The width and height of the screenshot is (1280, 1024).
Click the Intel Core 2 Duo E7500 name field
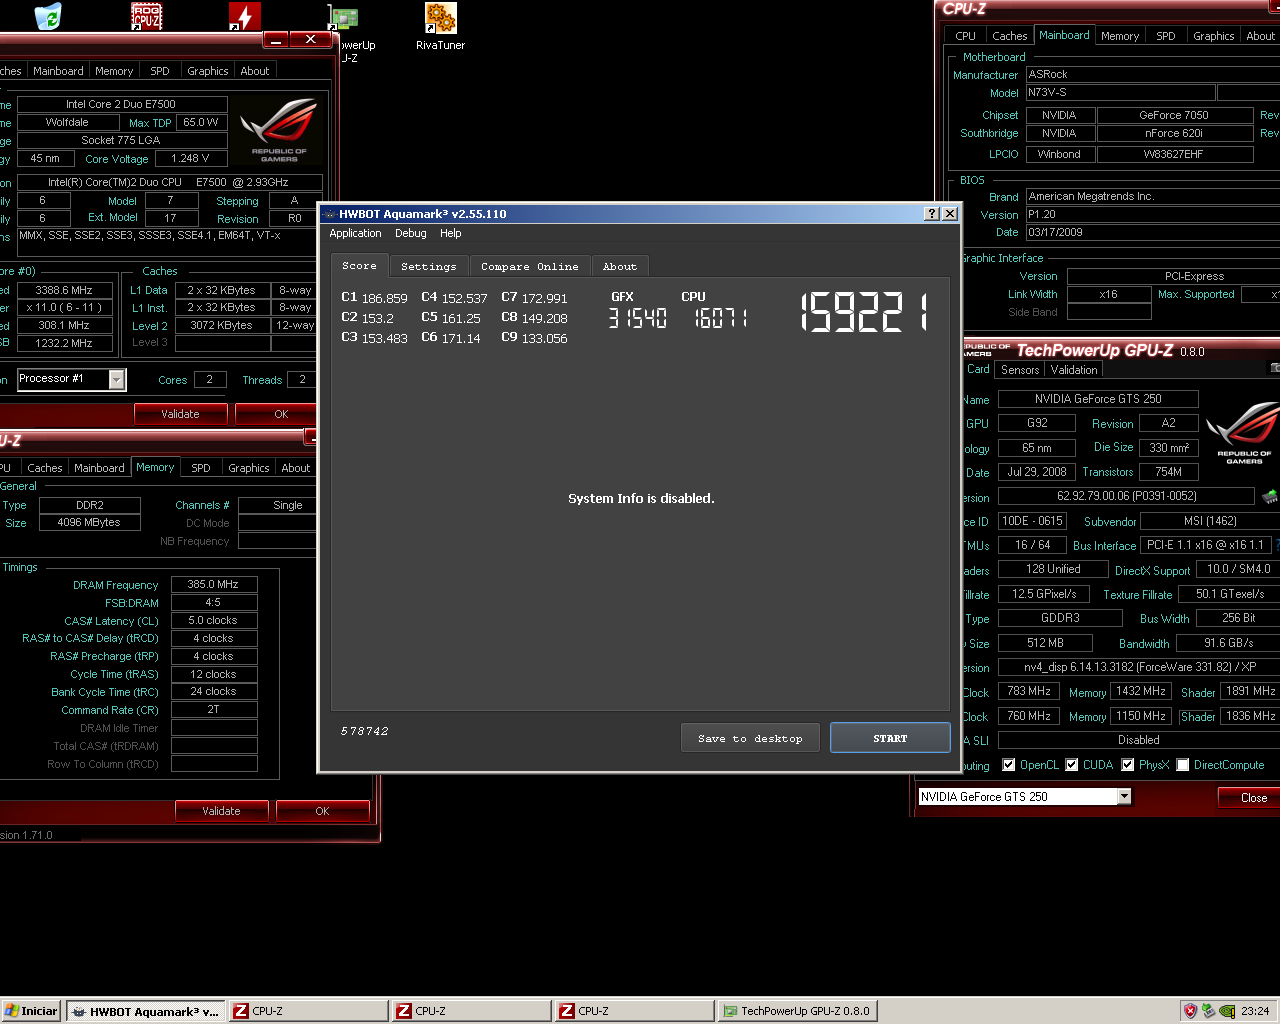tap(121, 104)
